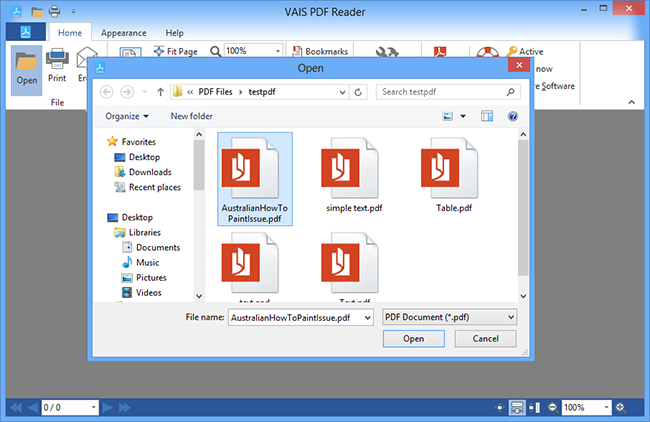The height and width of the screenshot is (422, 650).
Task: Open the Organize dropdown menu
Action: tap(126, 116)
